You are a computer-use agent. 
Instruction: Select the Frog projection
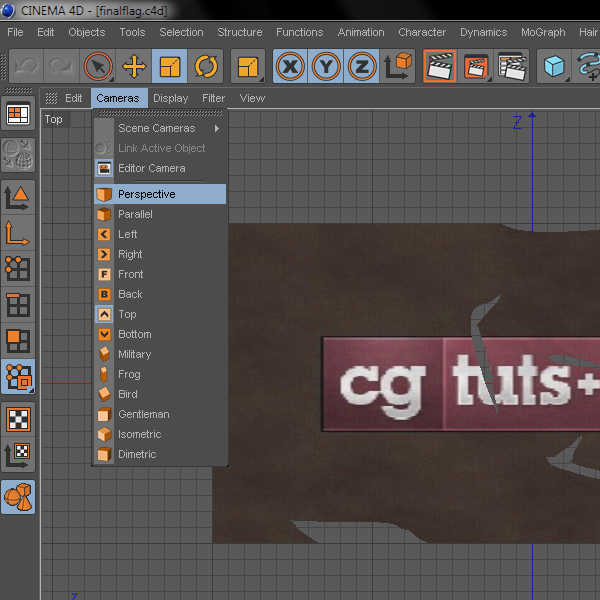pyautogui.click(x=160, y=374)
